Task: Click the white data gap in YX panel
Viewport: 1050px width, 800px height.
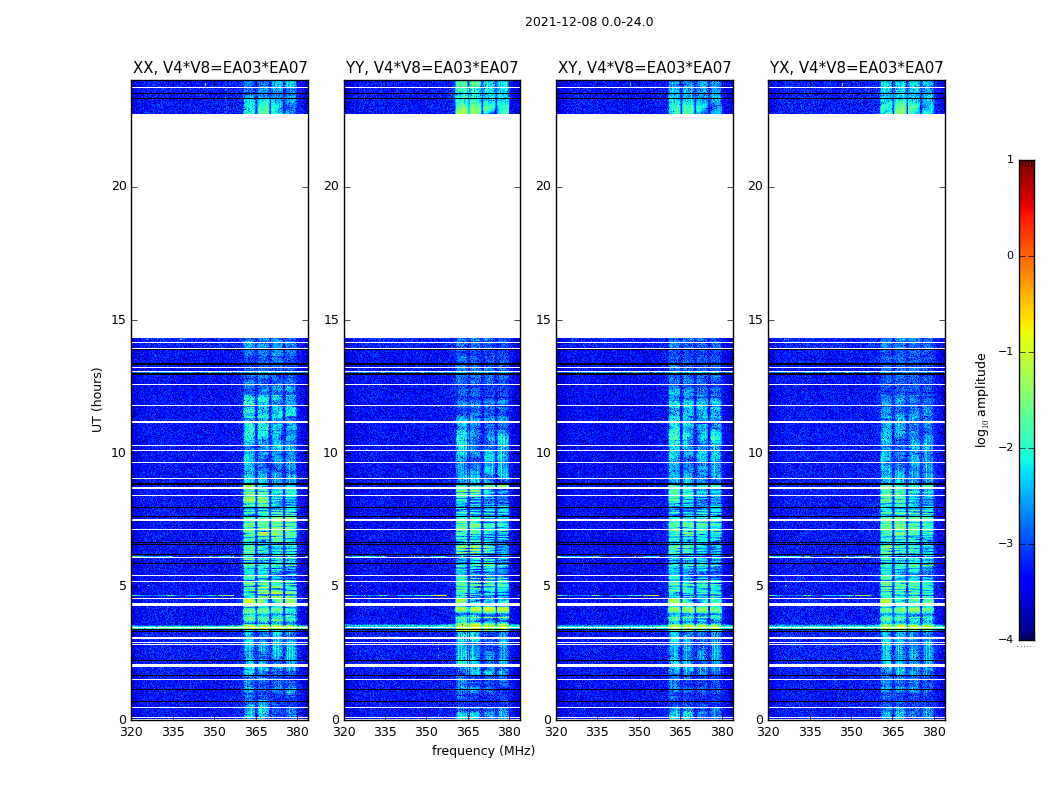Action: click(x=856, y=225)
